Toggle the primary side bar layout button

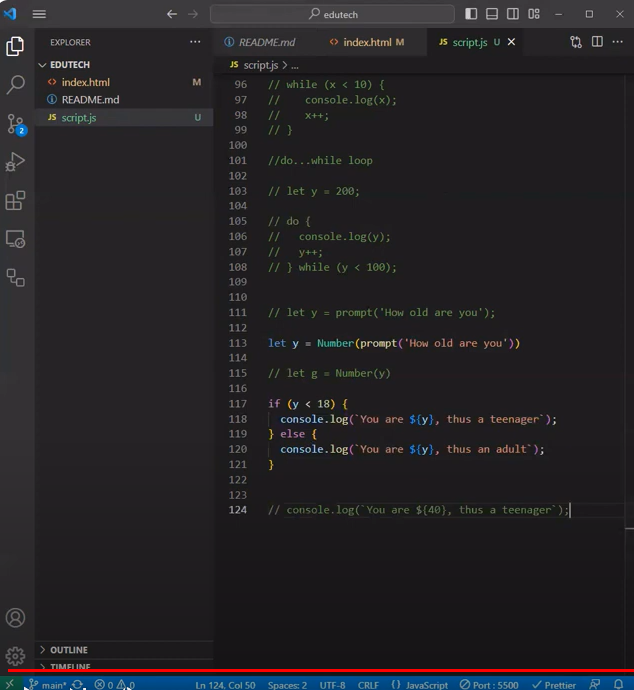coord(471,14)
